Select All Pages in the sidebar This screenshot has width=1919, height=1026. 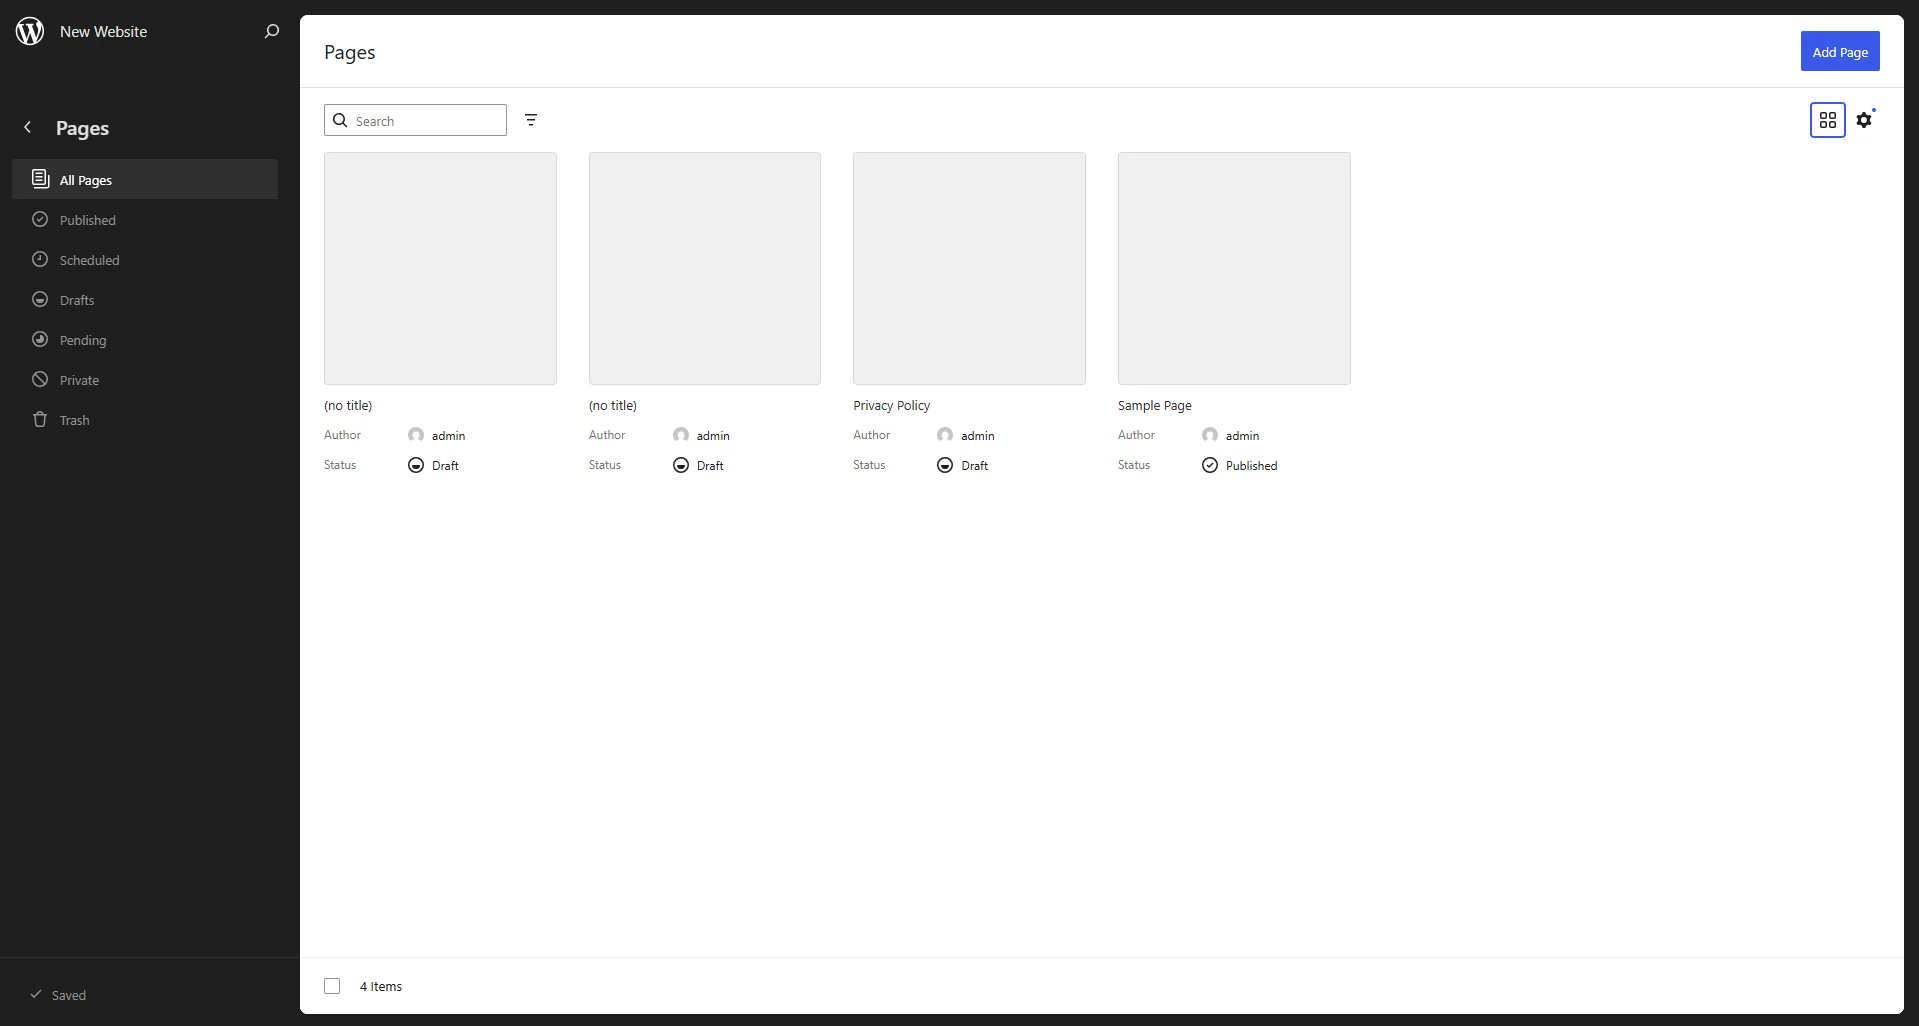(145, 179)
